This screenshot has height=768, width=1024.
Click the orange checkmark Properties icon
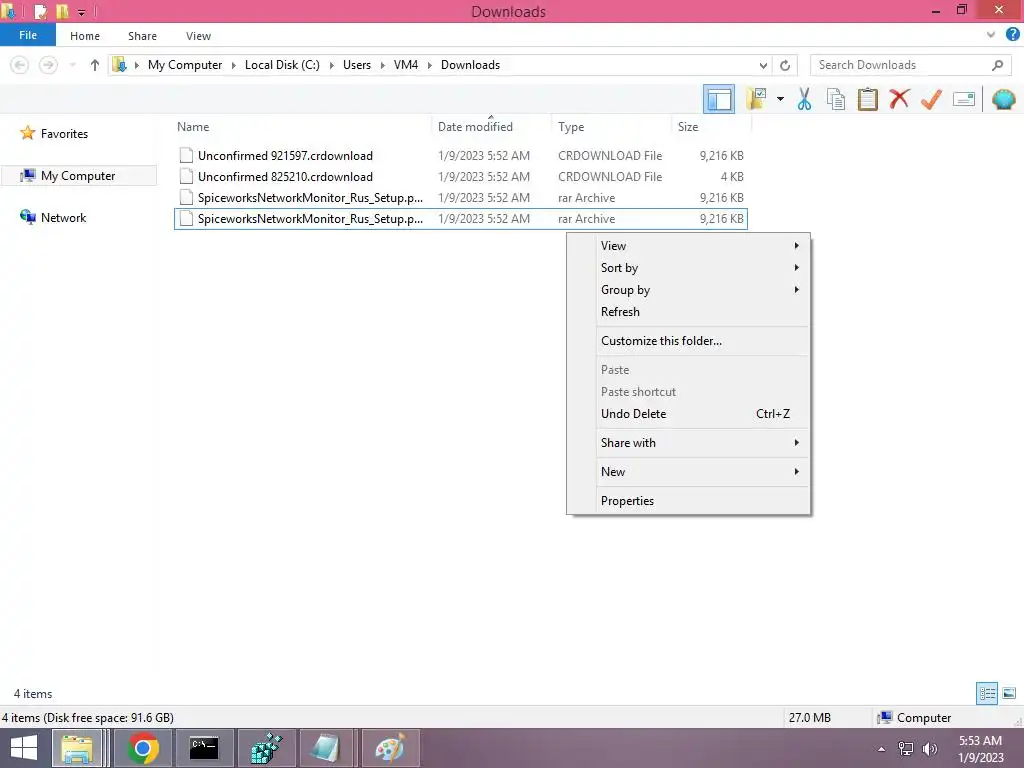tap(931, 99)
